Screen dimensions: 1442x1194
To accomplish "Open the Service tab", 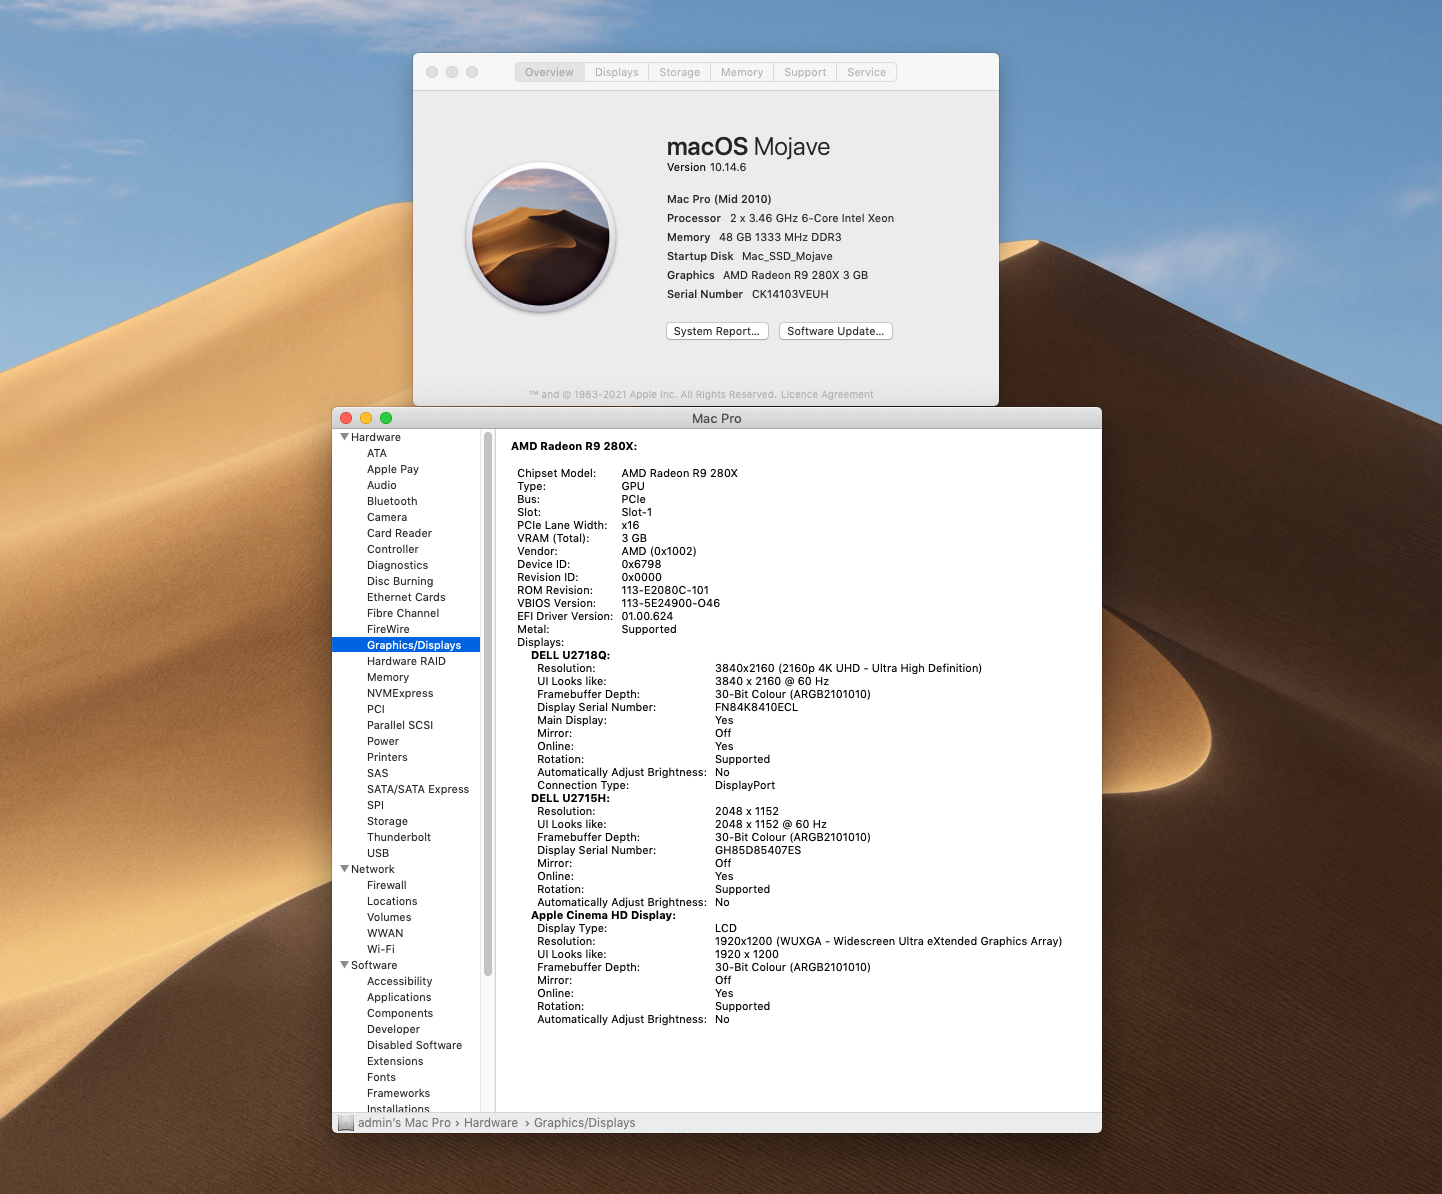I will point(866,72).
